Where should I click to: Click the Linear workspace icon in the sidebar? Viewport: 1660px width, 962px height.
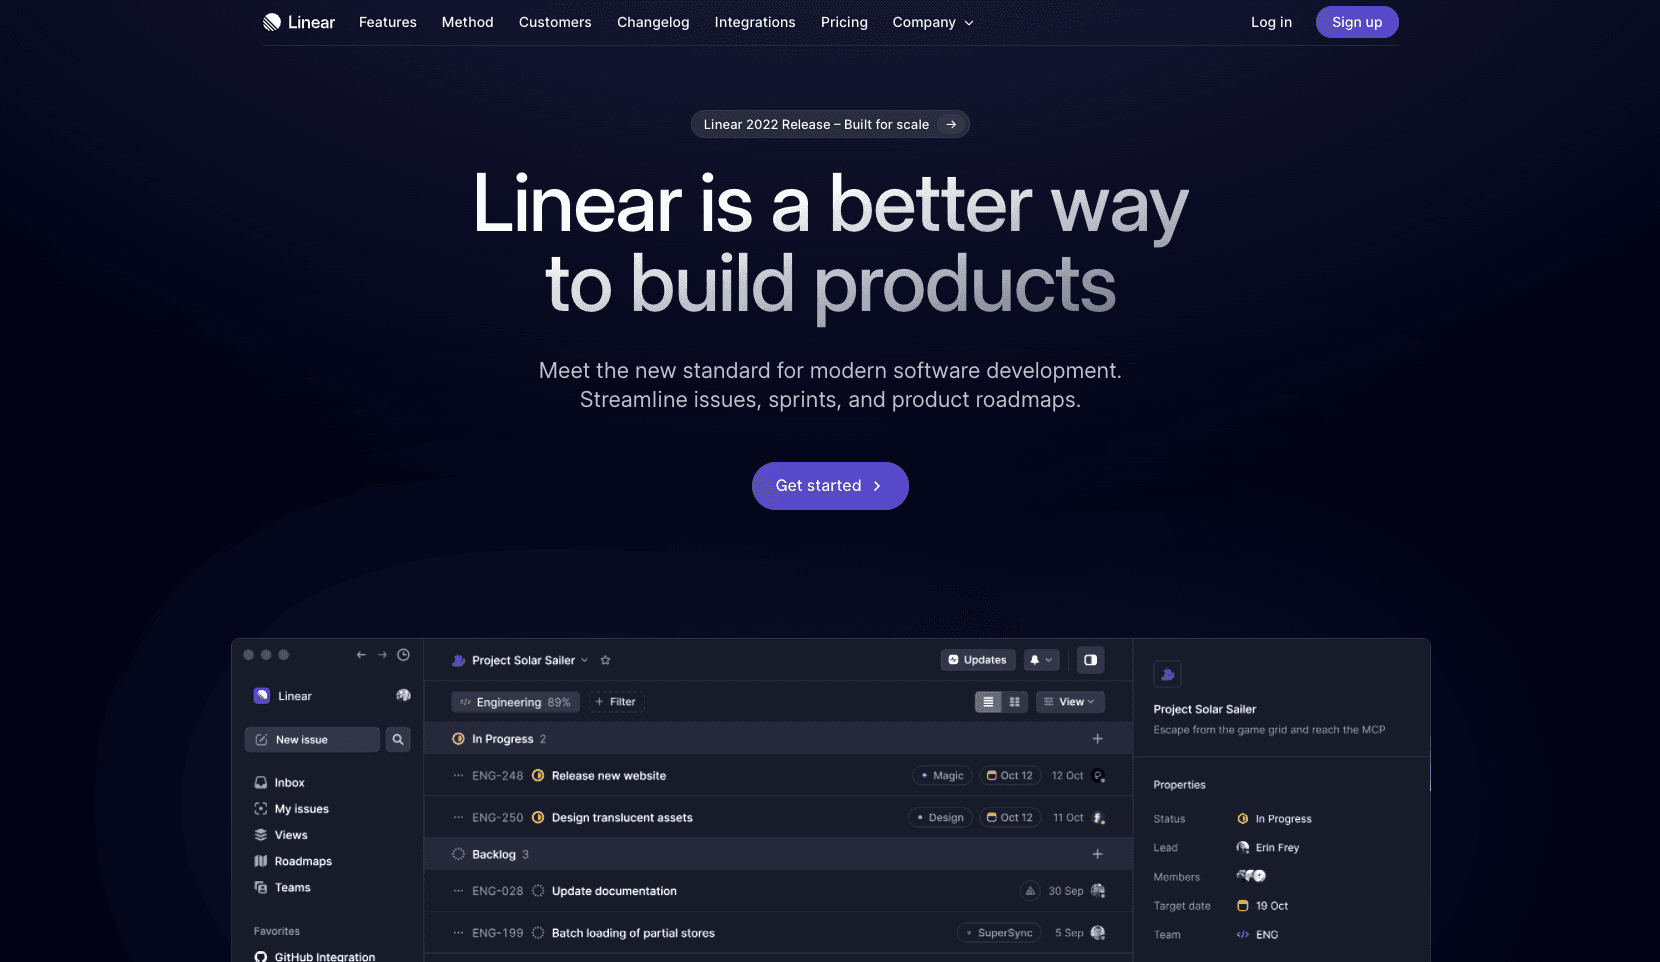coord(262,696)
